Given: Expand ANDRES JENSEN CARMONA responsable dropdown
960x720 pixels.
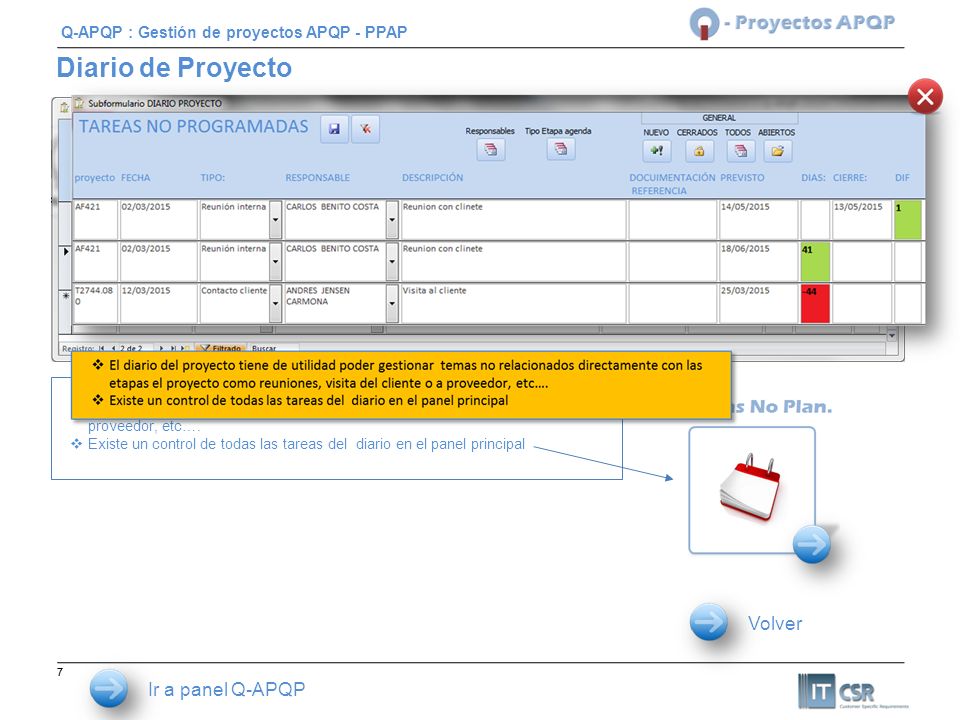Looking at the screenshot, I should tap(392, 303).
